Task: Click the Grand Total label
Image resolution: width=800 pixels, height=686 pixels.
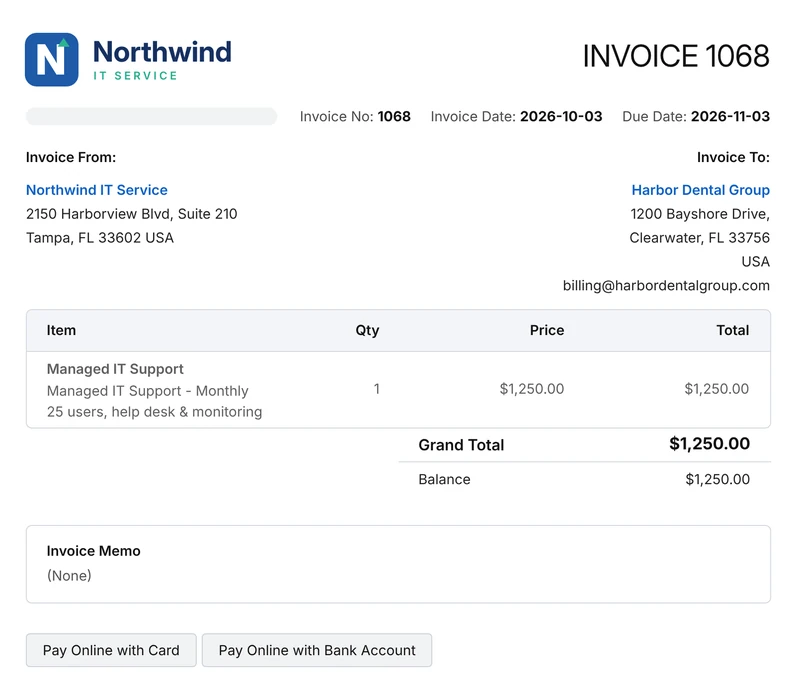Action: tap(461, 445)
